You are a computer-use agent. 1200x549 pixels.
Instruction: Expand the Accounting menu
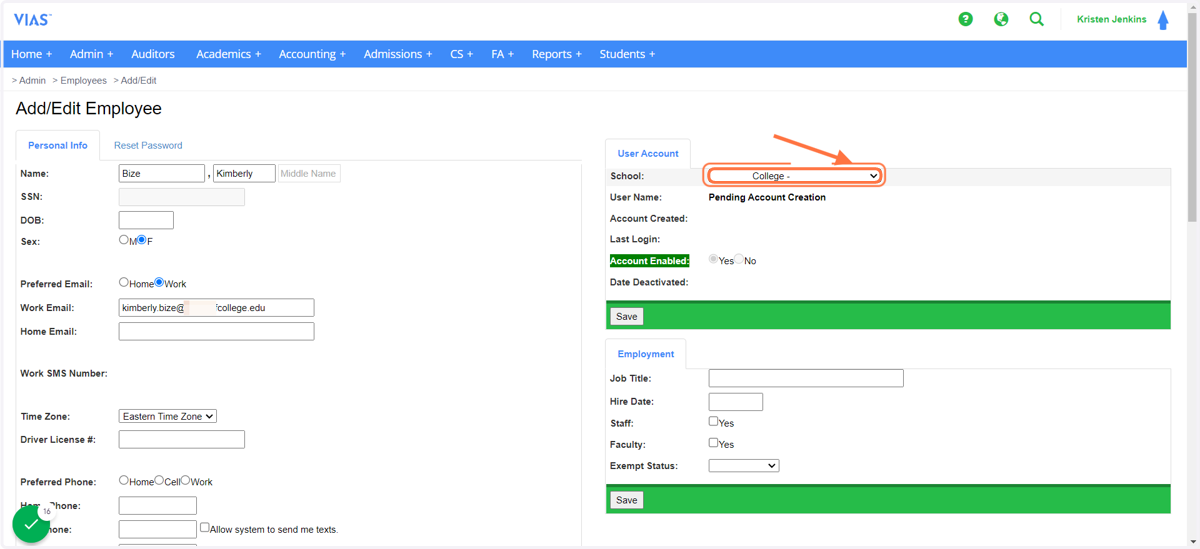313,54
